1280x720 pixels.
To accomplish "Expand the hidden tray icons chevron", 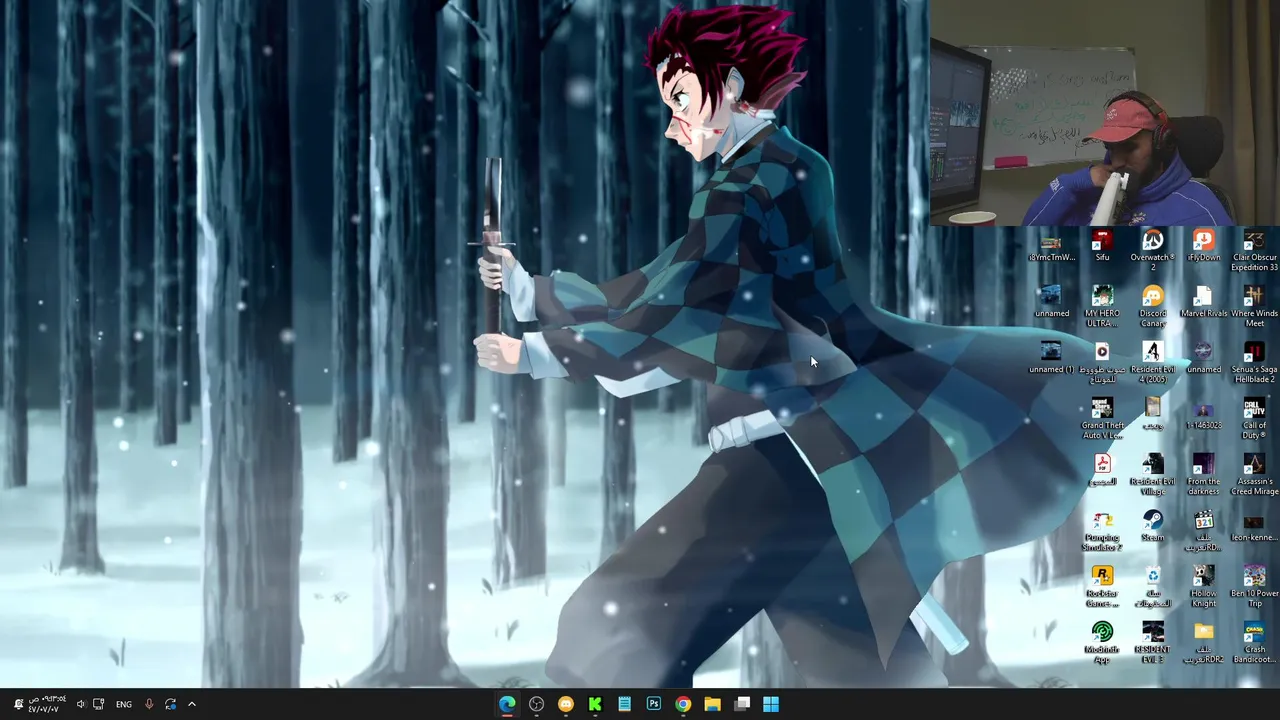I will tap(192, 704).
